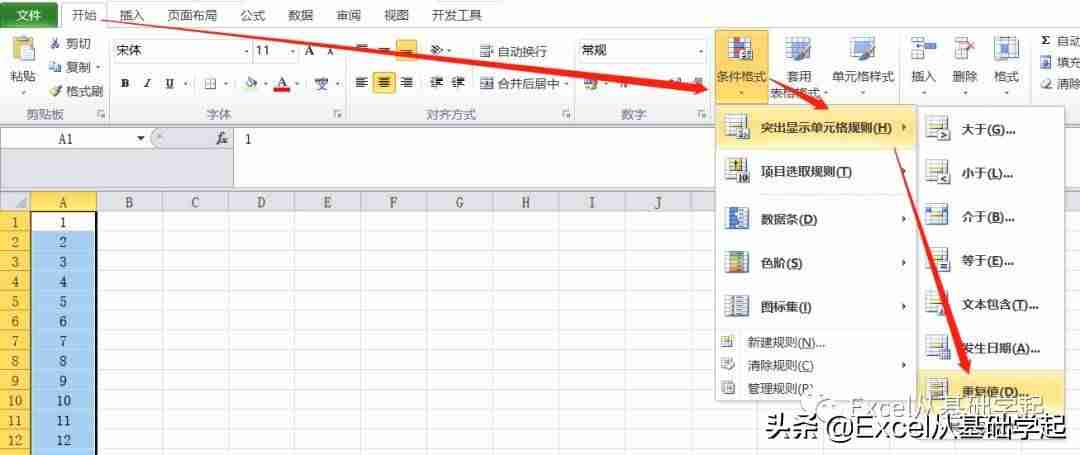1080x455 pixels.
Task: Click the 插入 insert cells icon
Action: (x=923, y=50)
